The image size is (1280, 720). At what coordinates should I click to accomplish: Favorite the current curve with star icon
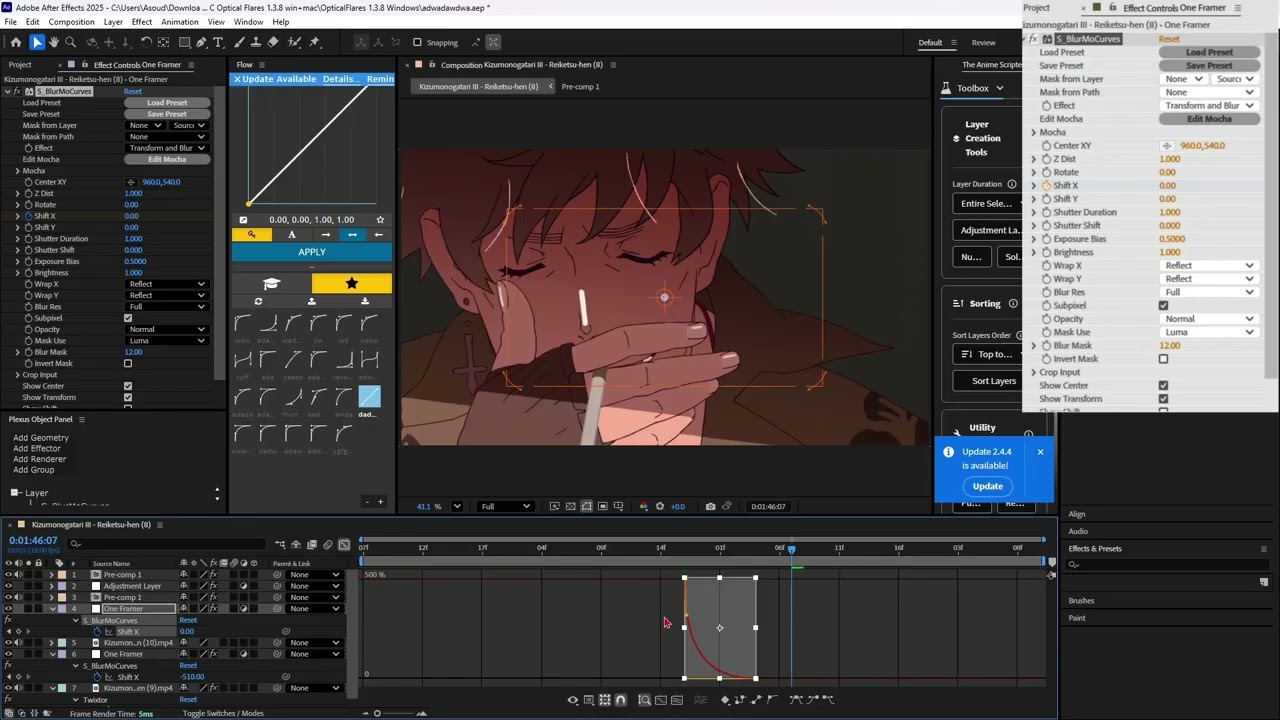pyautogui.click(x=380, y=220)
